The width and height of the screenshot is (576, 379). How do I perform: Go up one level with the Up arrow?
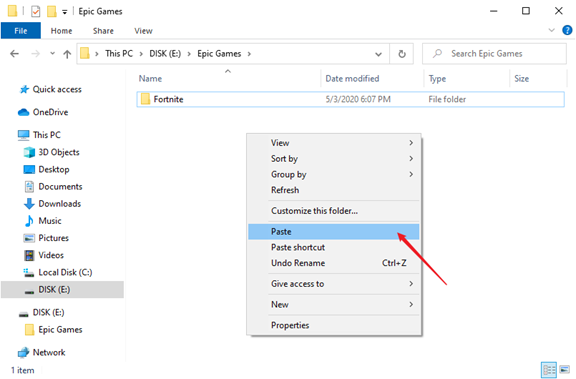pyautogui.click(x=67, y=54)
